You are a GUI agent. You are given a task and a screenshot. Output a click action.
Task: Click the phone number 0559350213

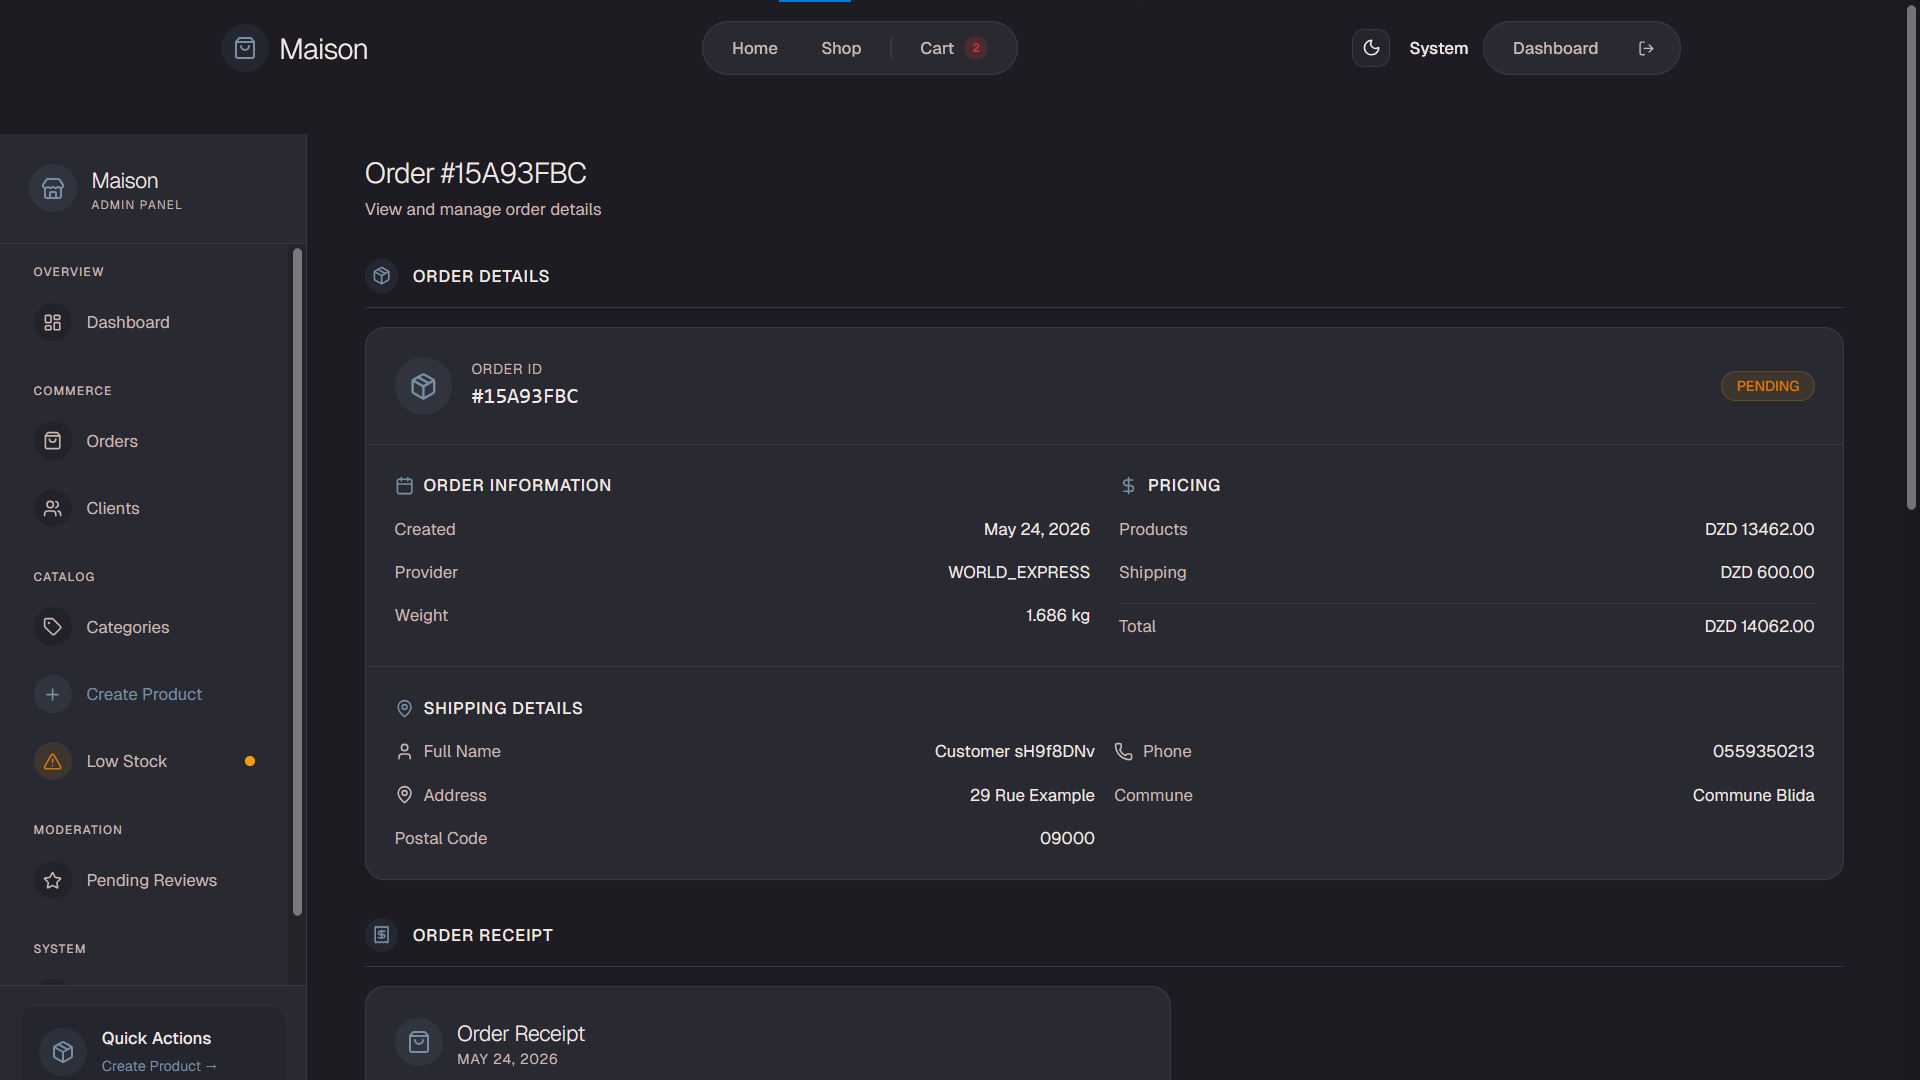point(1763,751)
